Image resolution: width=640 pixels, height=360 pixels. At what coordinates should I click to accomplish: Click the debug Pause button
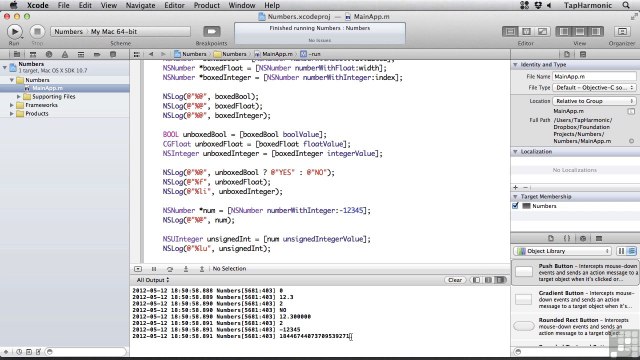pos(154,269)
